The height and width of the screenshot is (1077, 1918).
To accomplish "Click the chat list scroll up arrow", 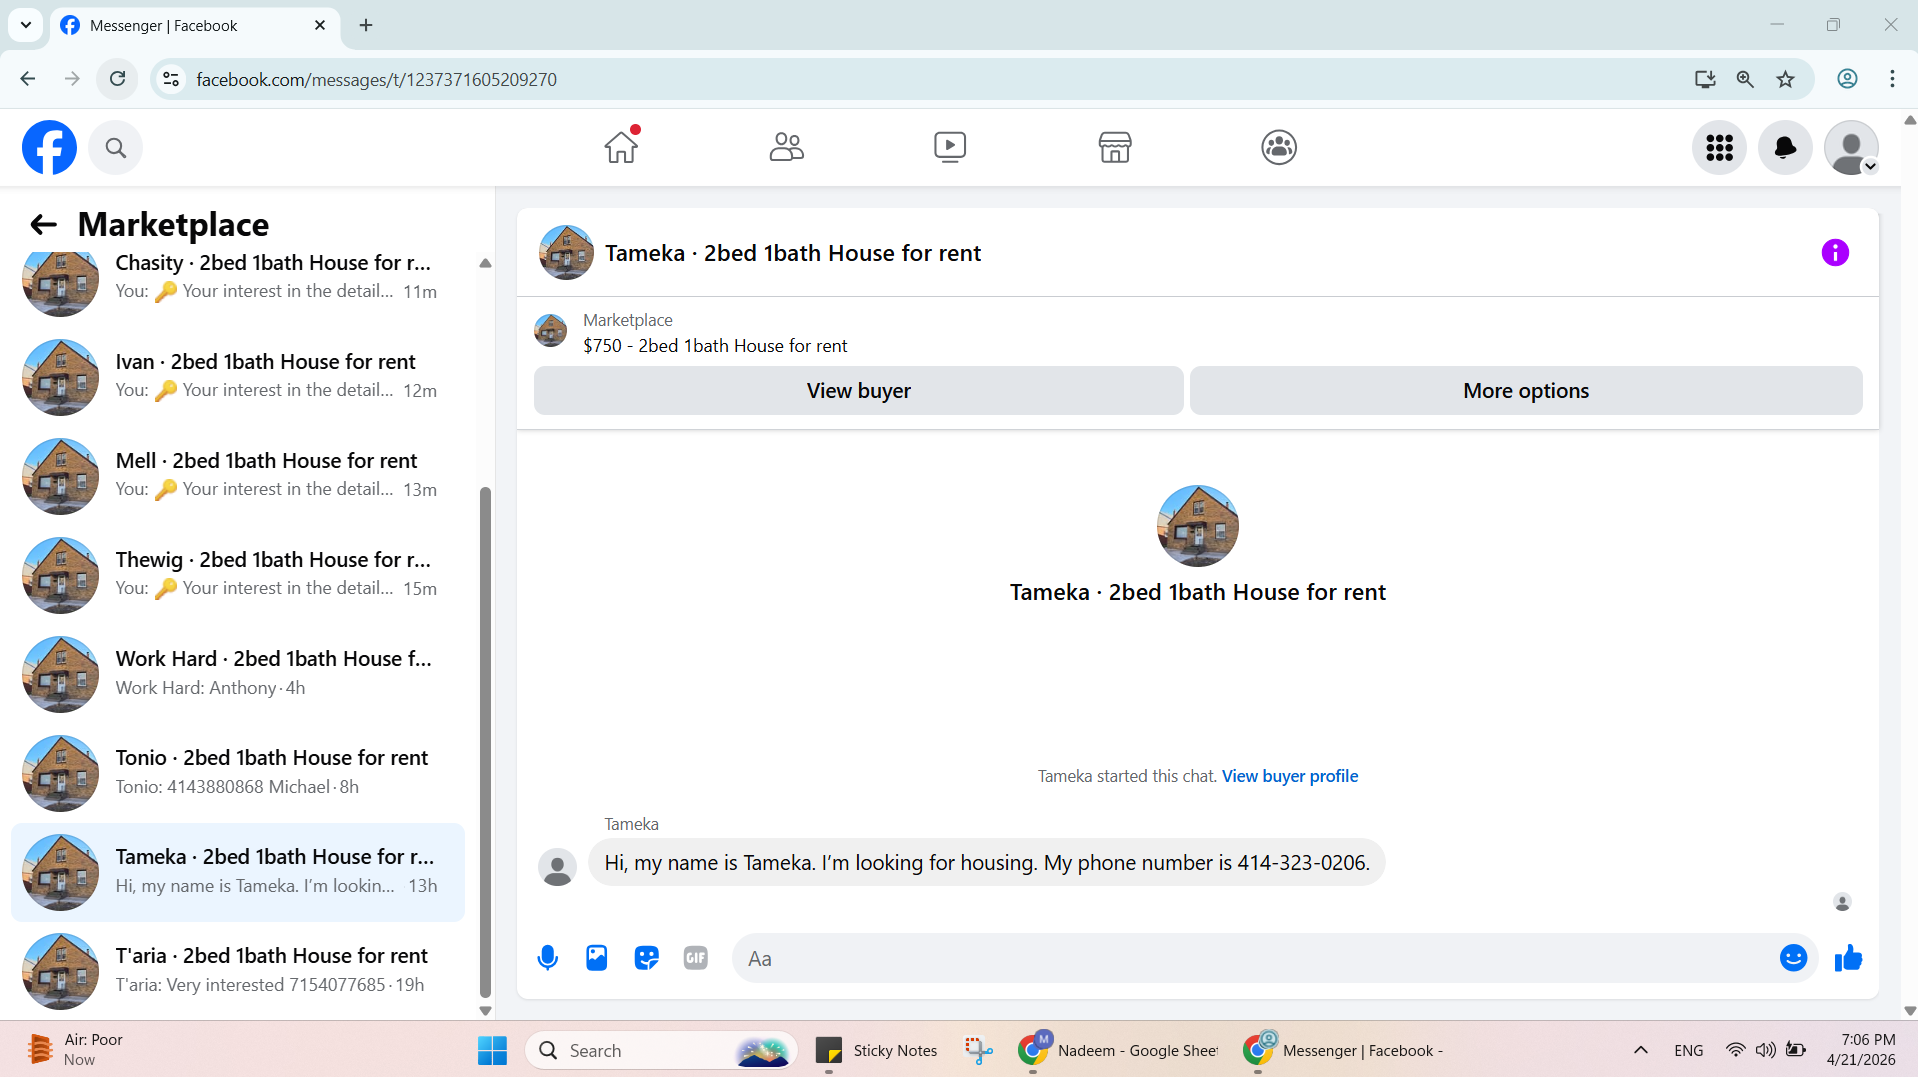I will [485, 264].
